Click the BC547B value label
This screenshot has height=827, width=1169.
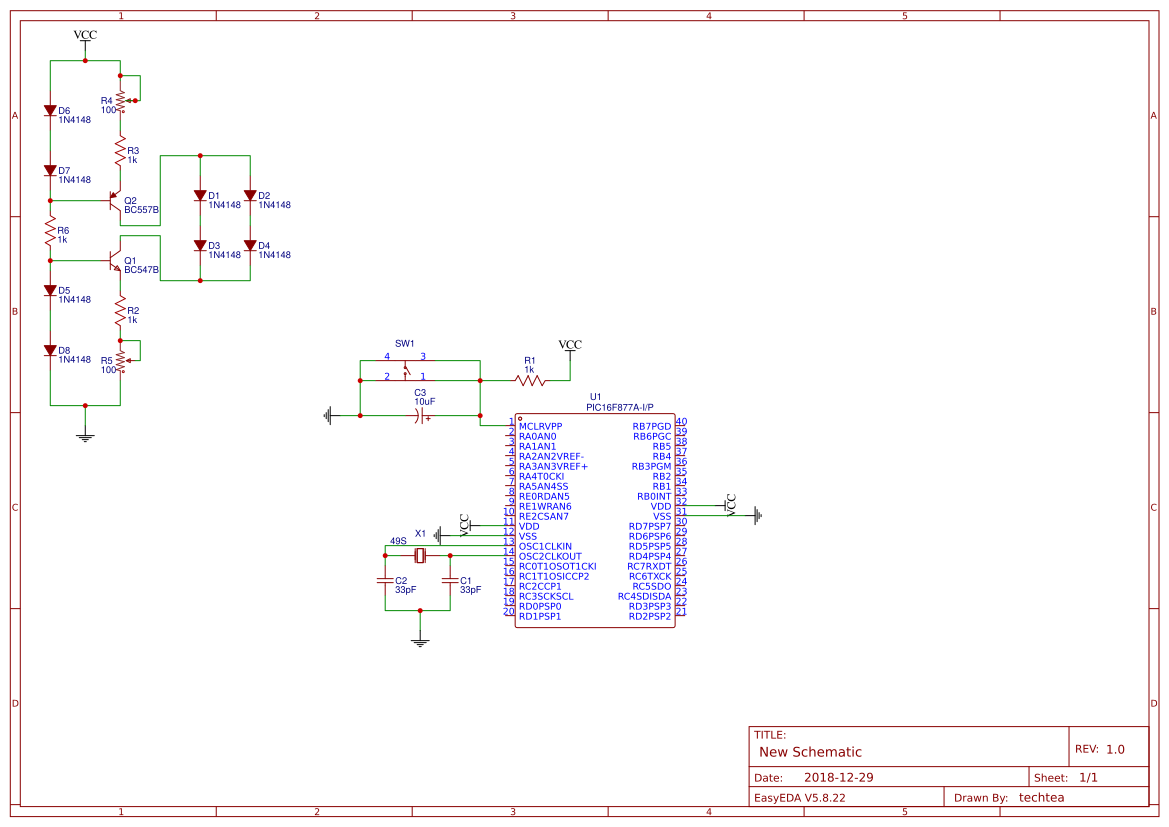(141, 270)
